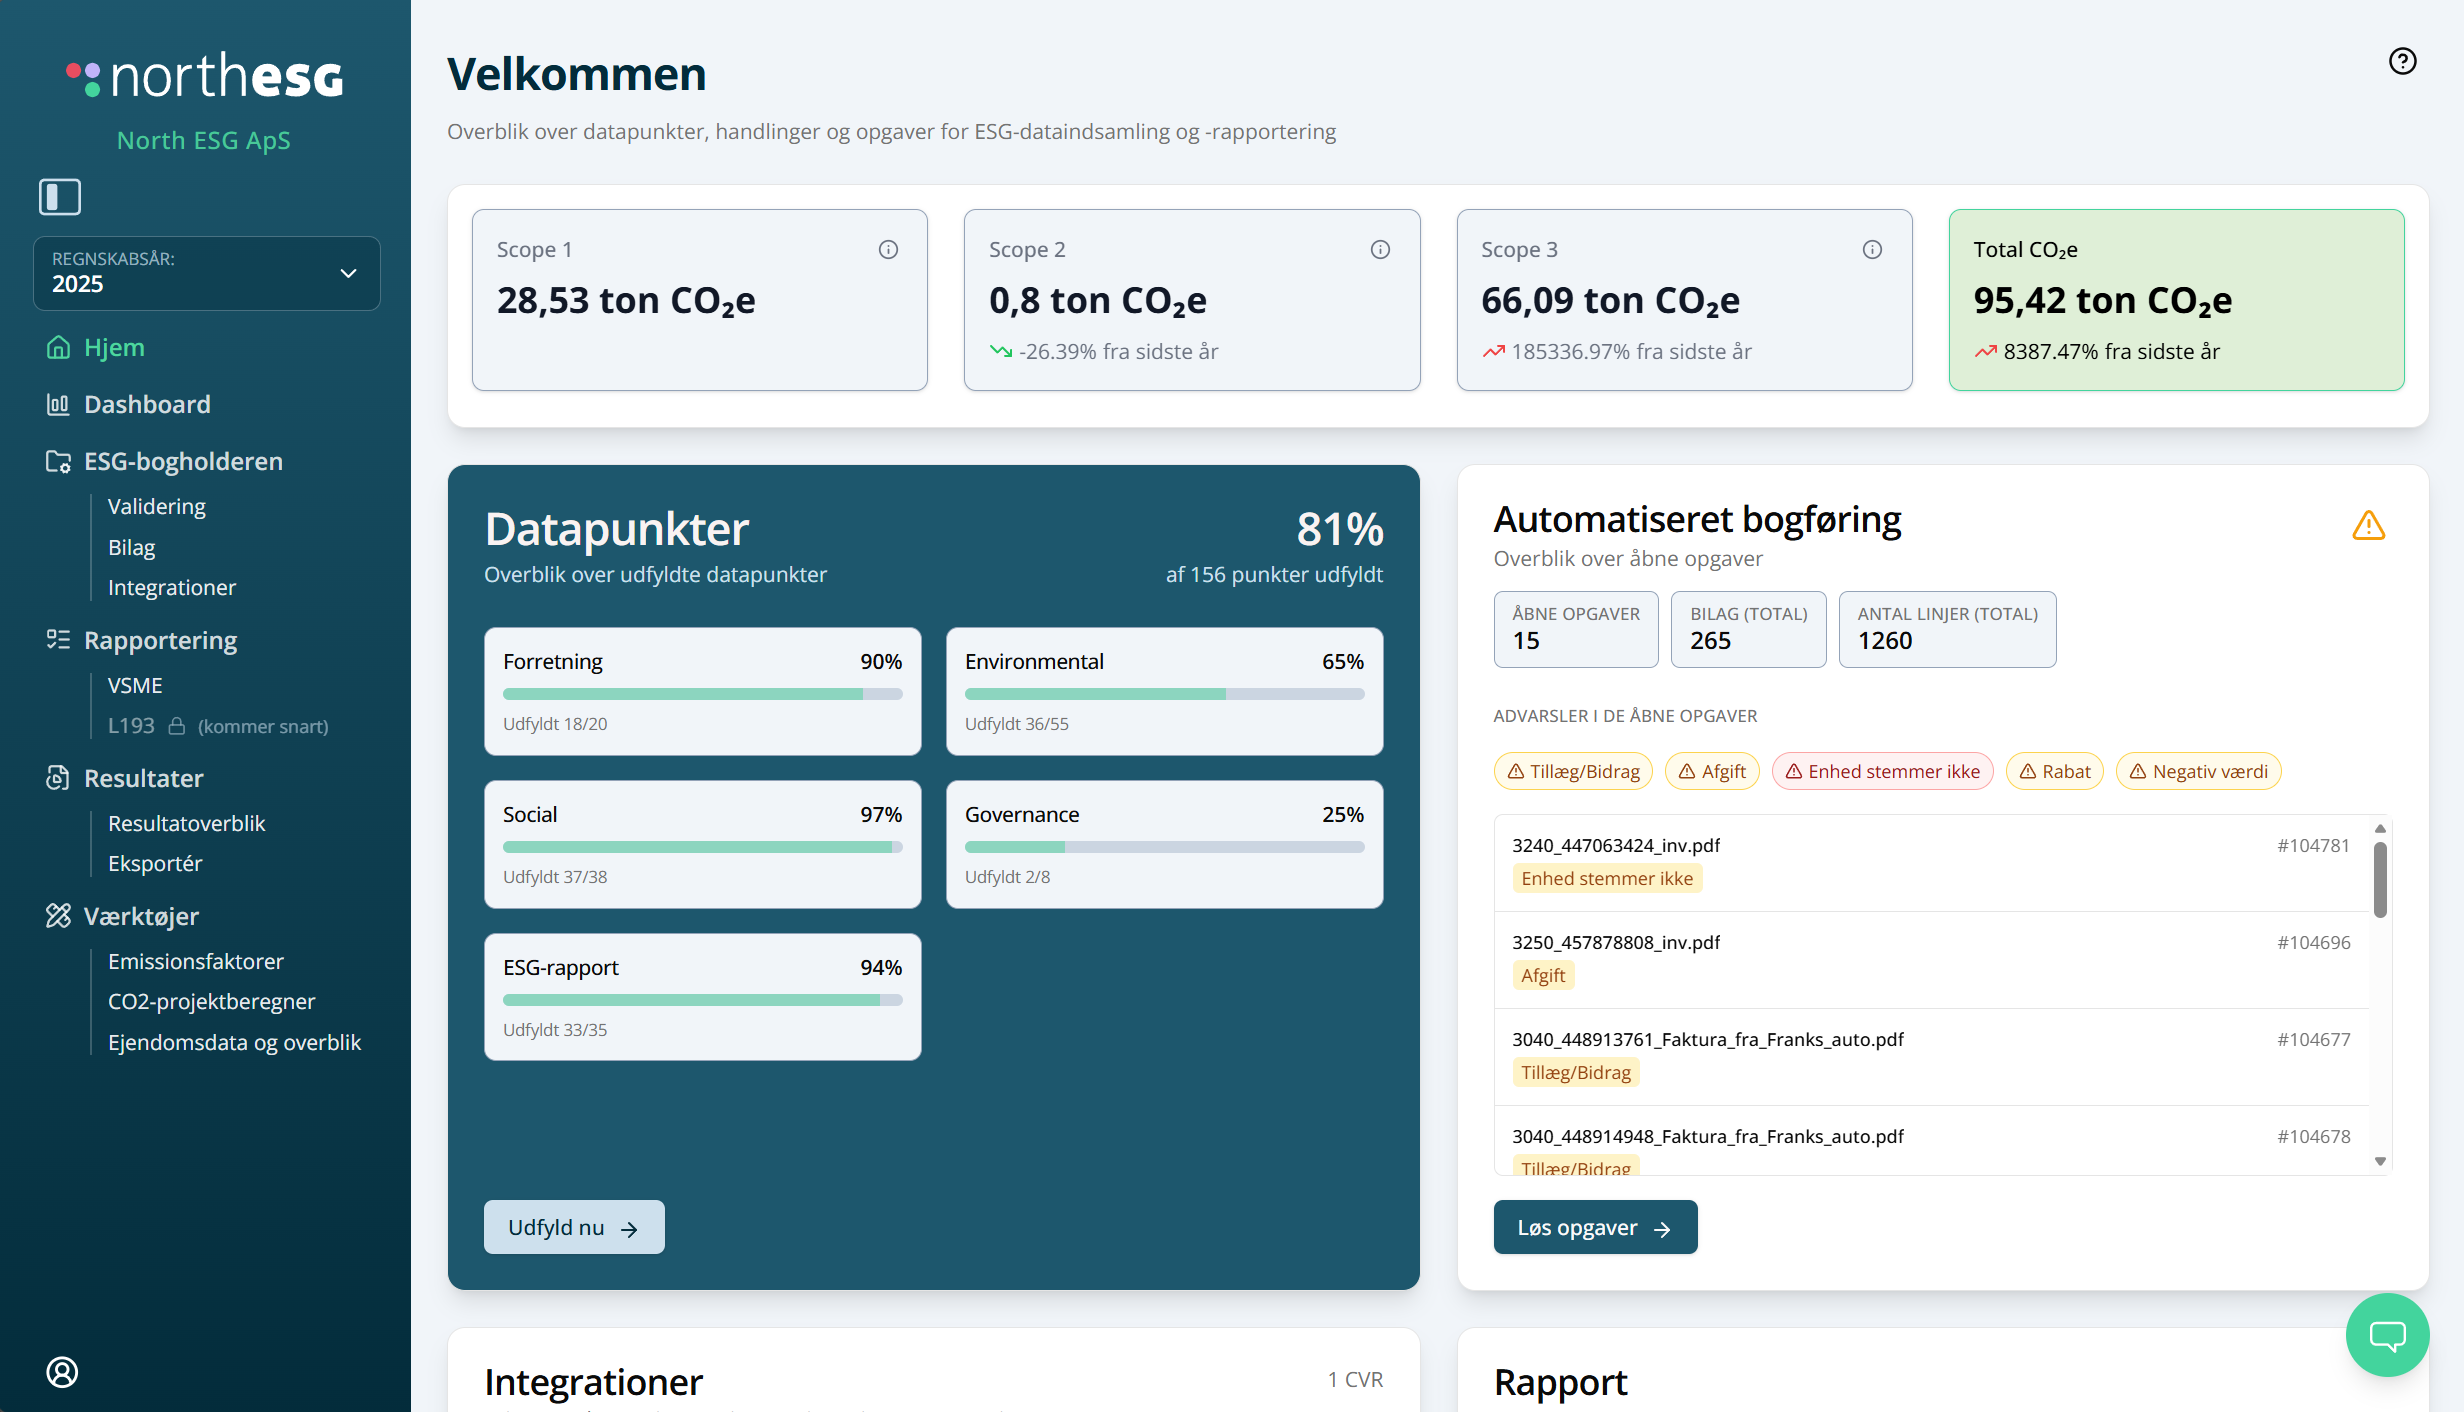Open the chat support bubble
2464x1412 pixels.
tap(2387, 1335)
